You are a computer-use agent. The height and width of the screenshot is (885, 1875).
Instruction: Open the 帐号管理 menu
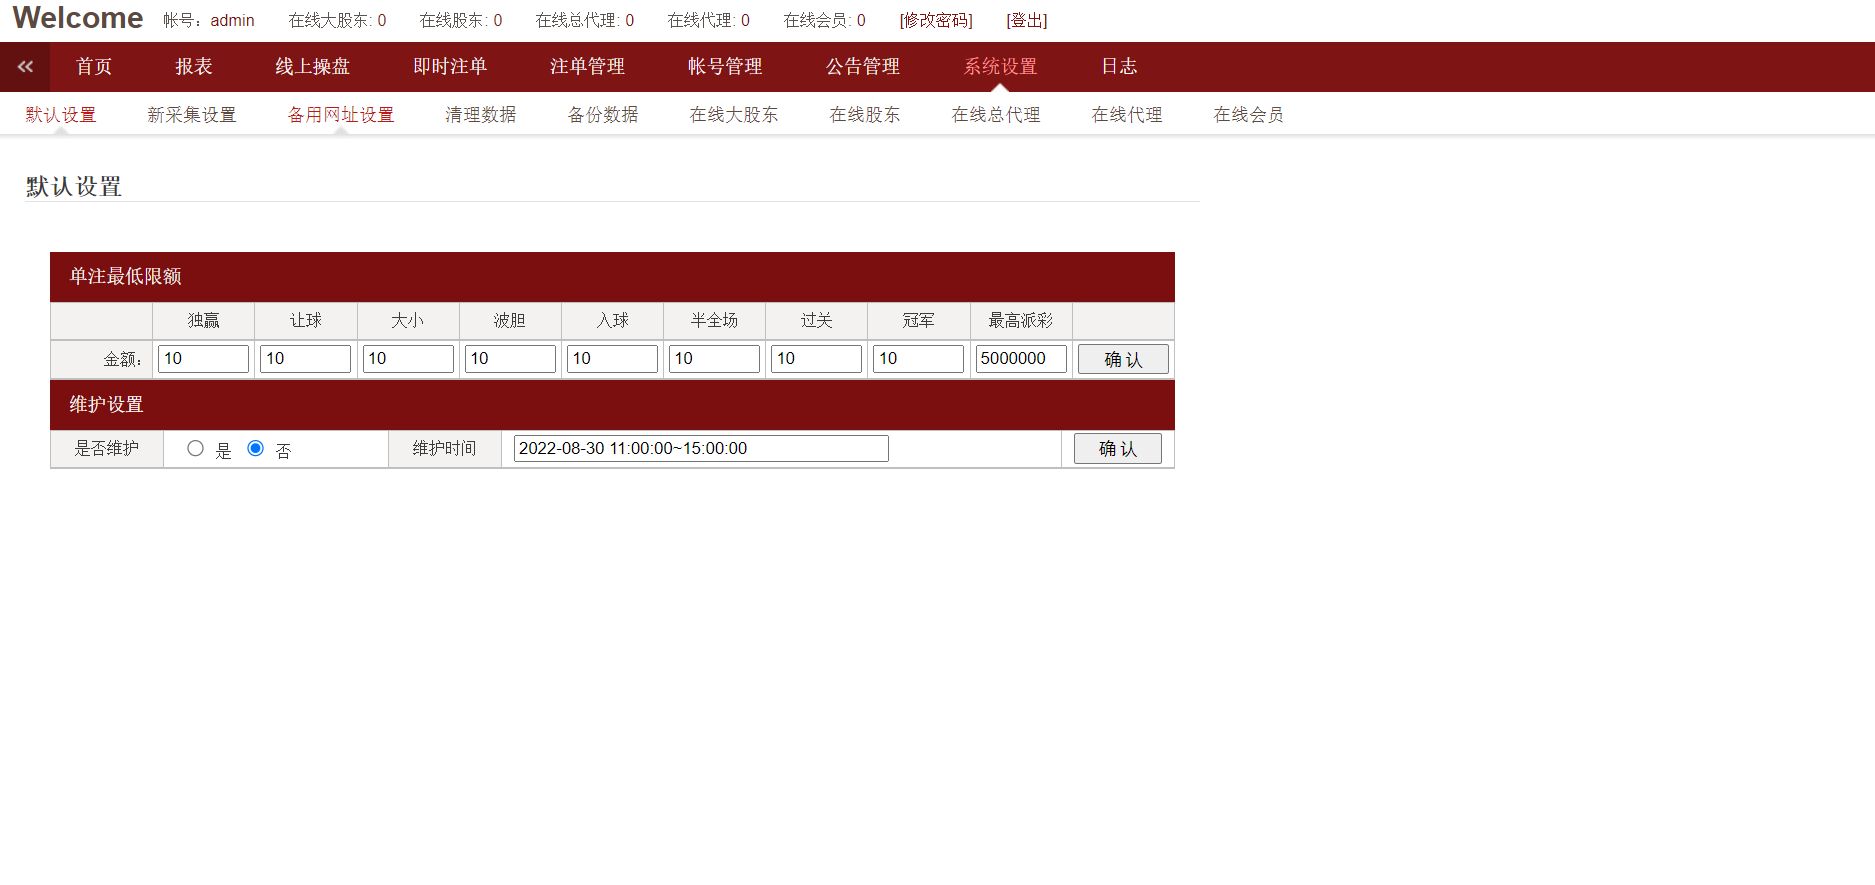tap(725, 67)
